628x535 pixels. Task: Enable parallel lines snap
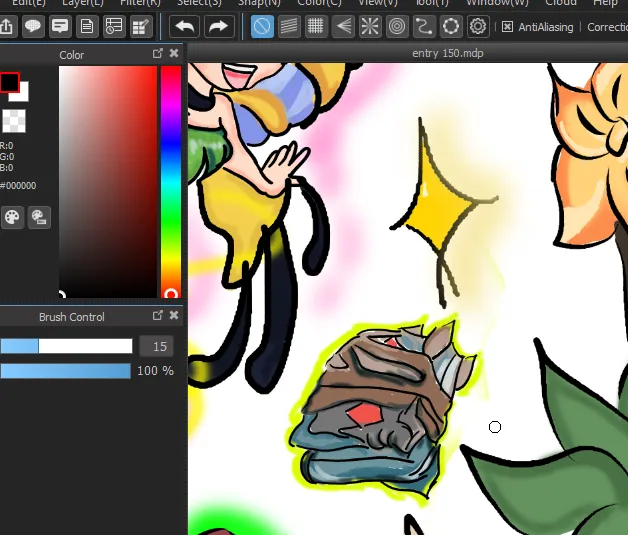click(289, 27)
